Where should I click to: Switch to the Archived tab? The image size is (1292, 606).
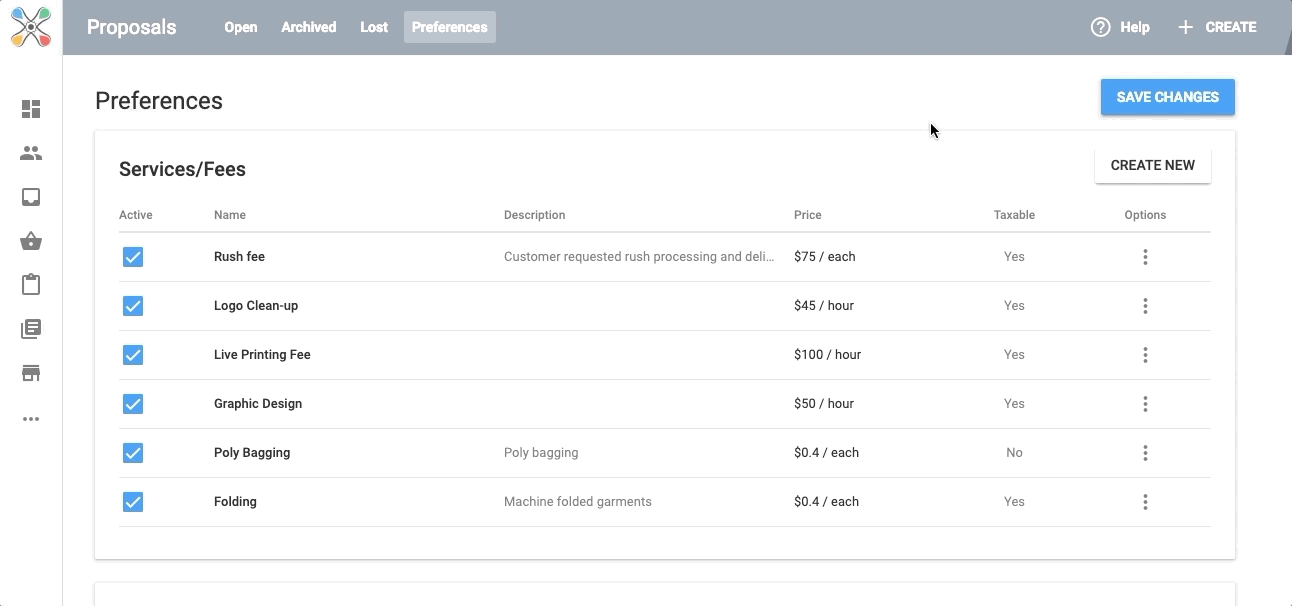[308, 27]
